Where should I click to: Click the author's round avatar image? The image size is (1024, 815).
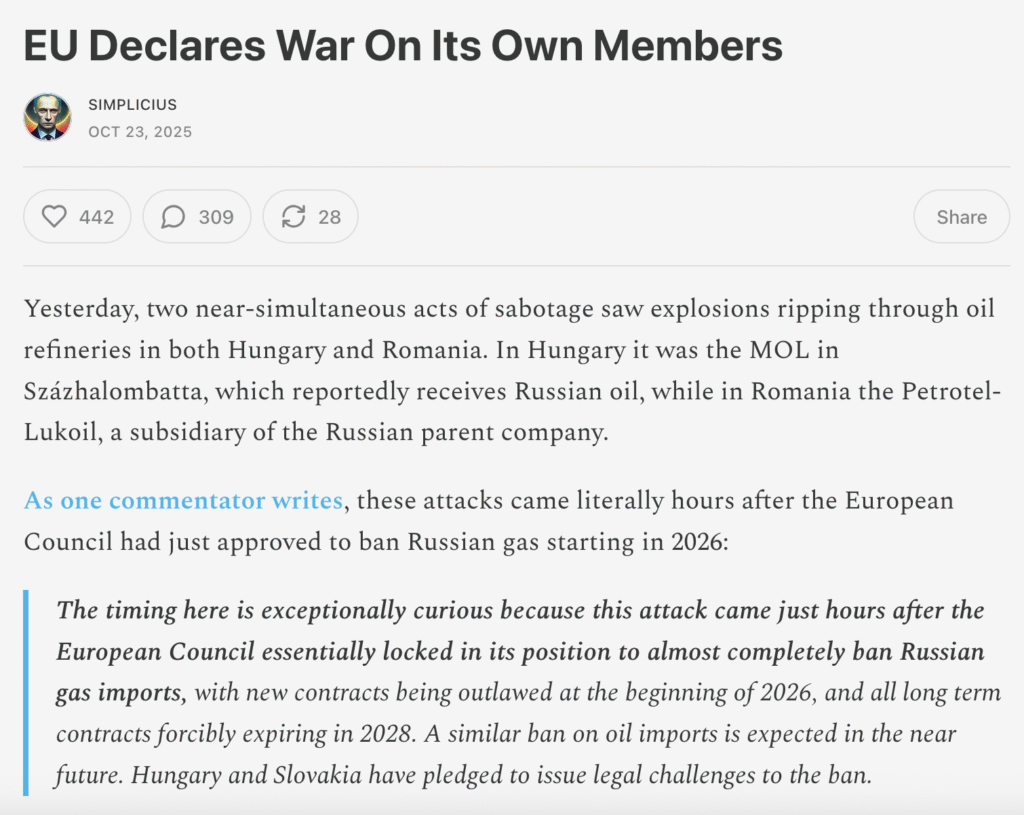click(47, 117)
